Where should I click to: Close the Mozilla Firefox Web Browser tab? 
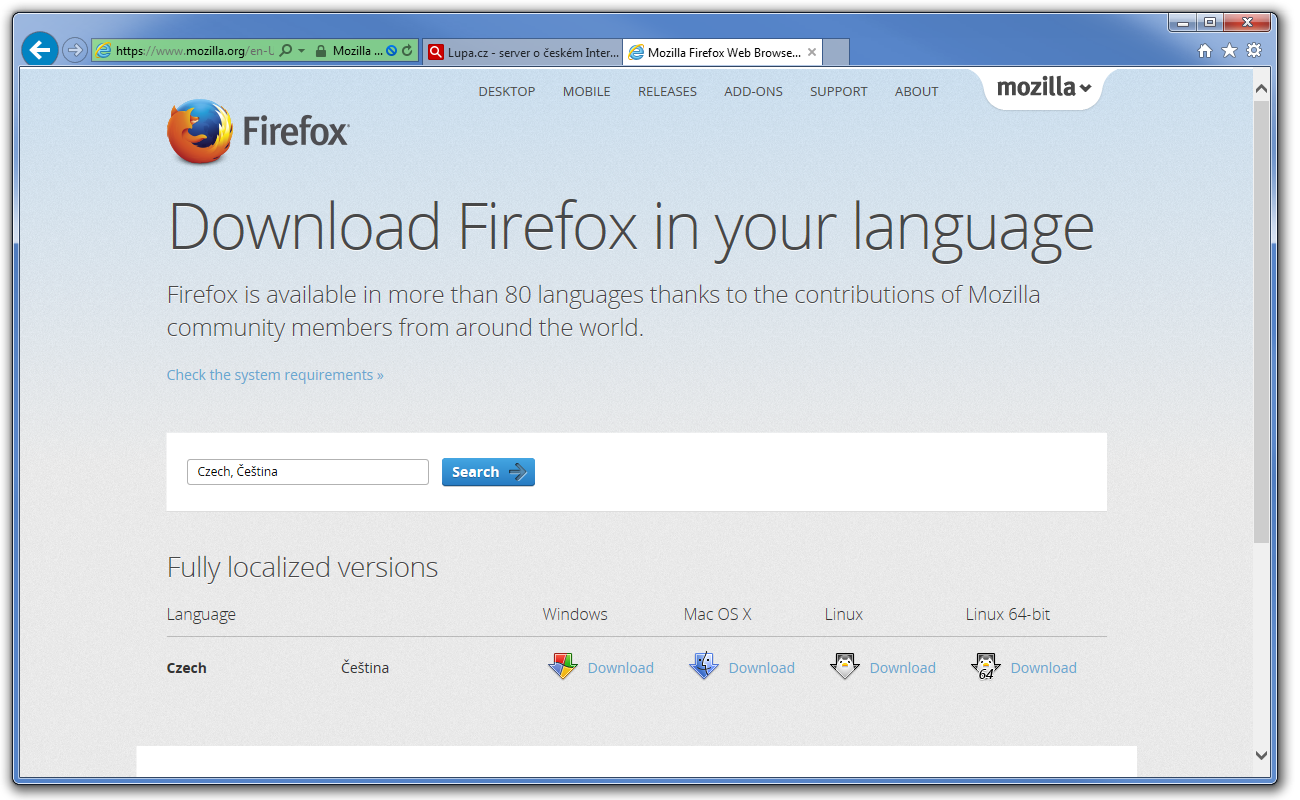click(x=812, y=52)
